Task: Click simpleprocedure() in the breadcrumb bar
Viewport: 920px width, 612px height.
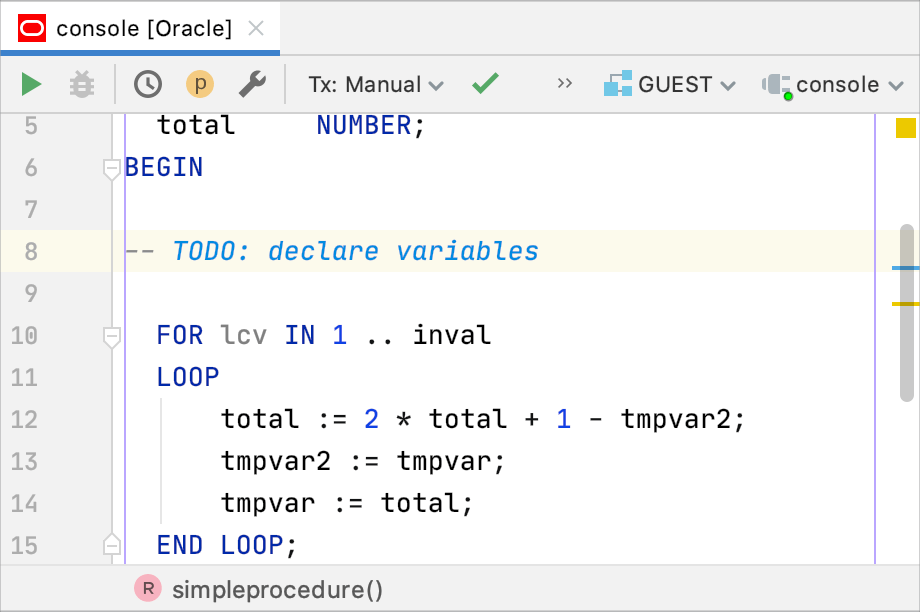Action: tap(276, 590)
